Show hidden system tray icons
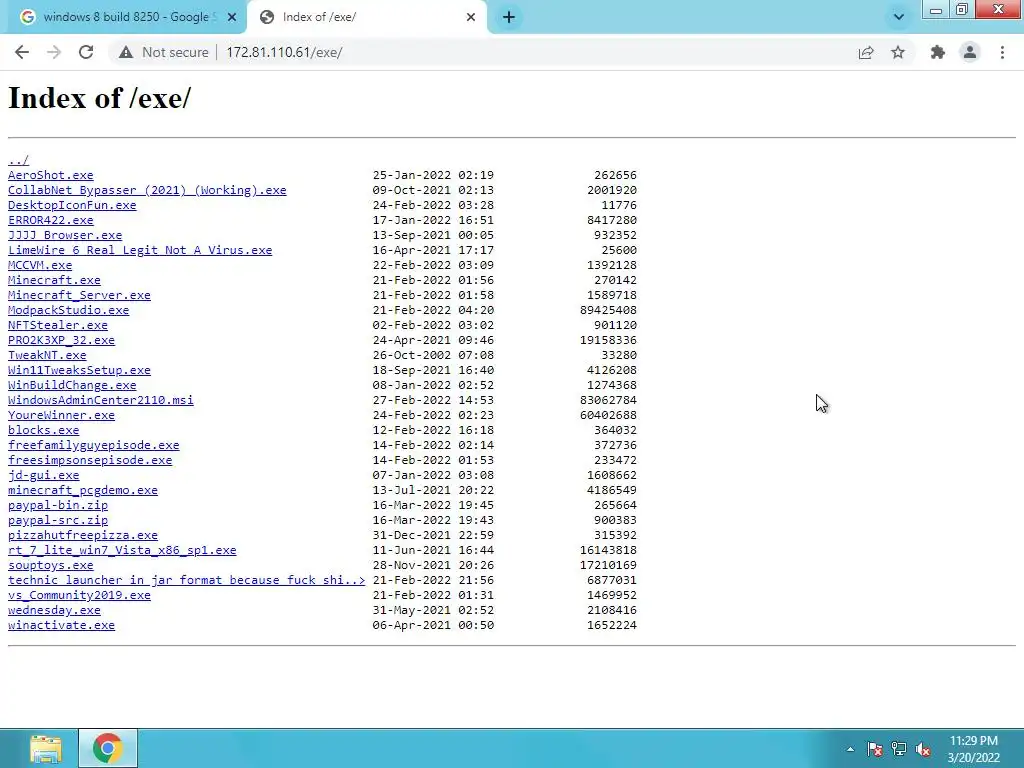1024x768 pixels. (x=850, y=749)
